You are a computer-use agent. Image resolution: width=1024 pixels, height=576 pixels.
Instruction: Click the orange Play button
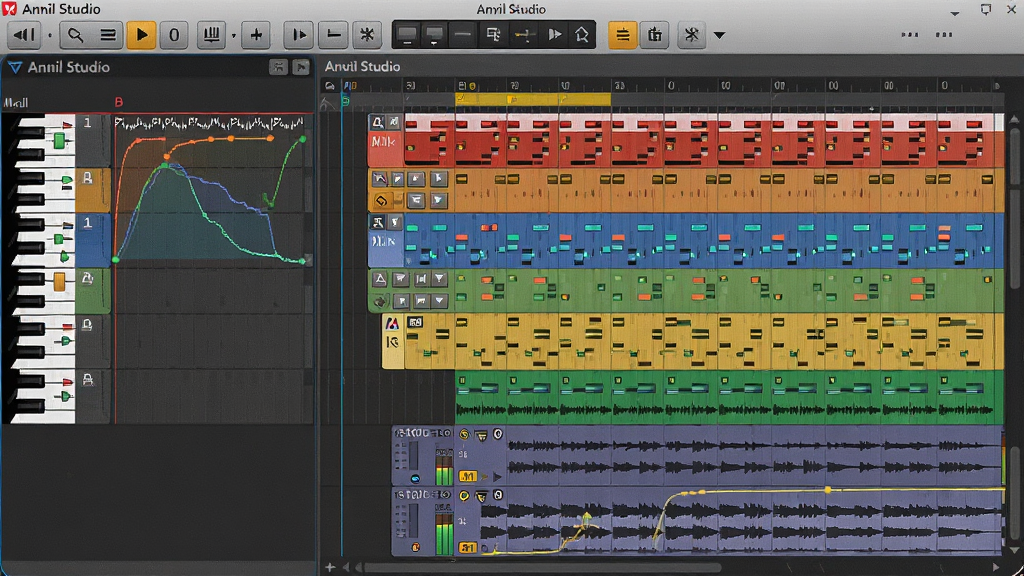(x=142, y=35)
